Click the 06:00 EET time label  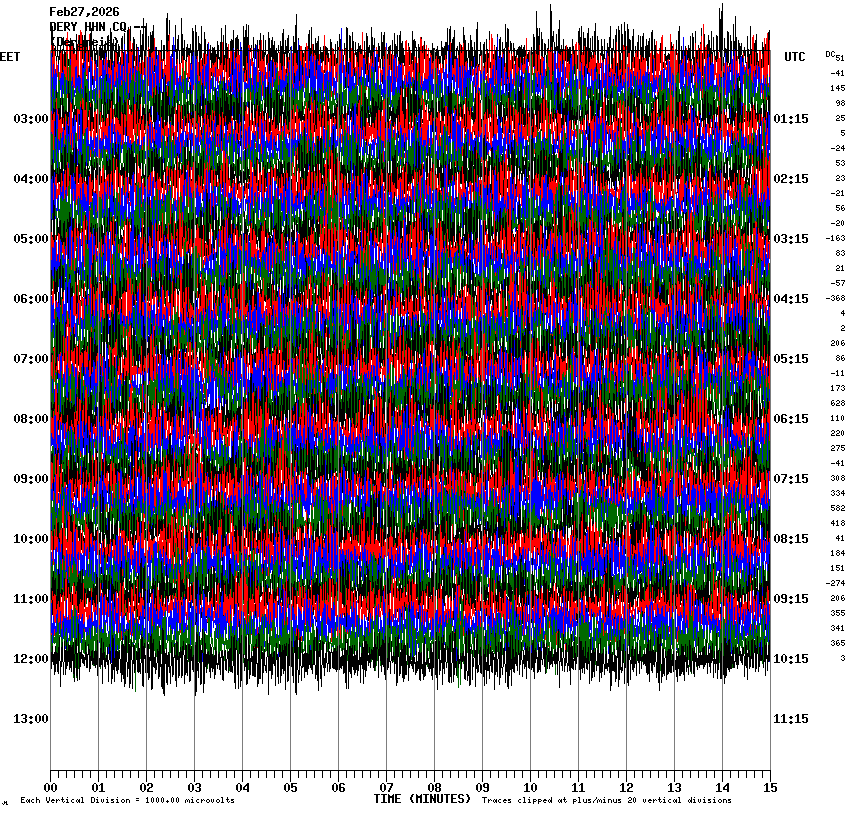click(x=30, y=299)
